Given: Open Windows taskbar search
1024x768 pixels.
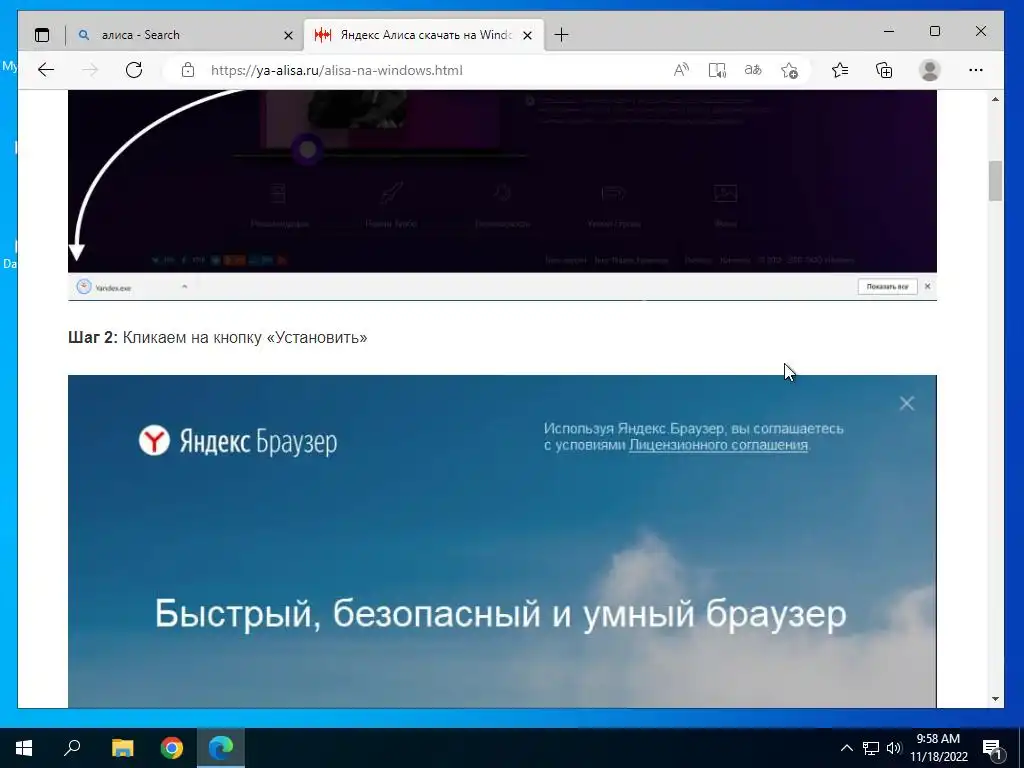Looking at the screenshot, I should (x=72, y=748).
